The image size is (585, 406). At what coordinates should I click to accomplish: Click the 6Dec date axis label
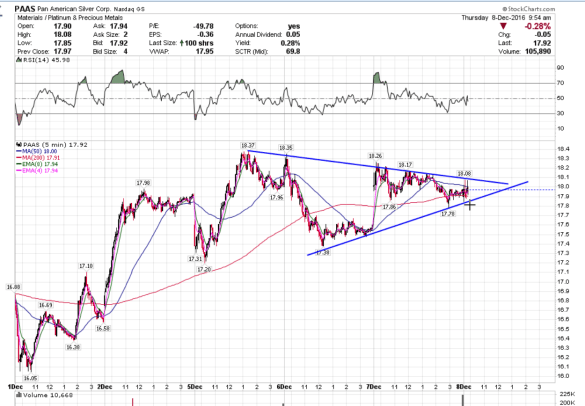pyautogui.click(x=284, y=387)
